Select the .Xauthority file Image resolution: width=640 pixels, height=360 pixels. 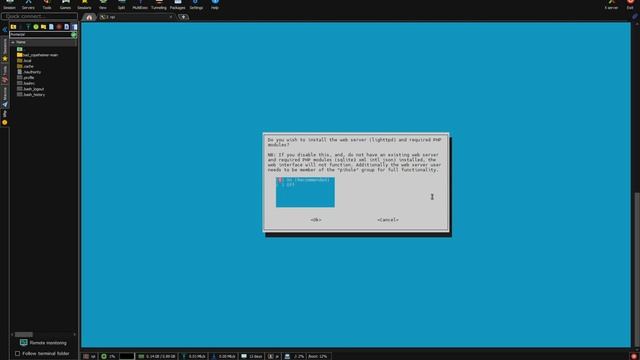pos(29,72)
